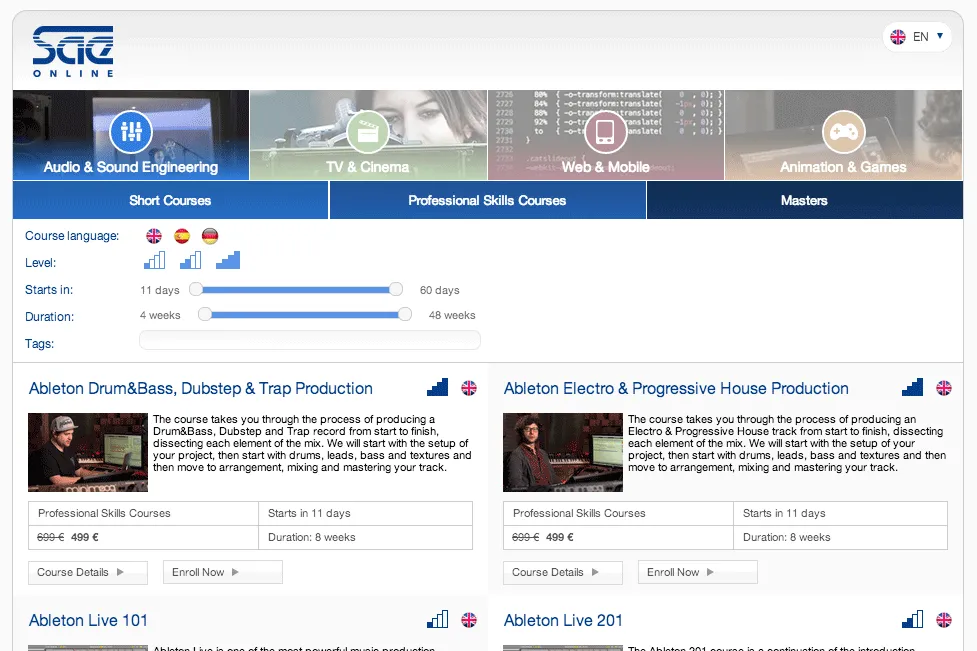
Task: Click Starts in slider left handle
Action: pos(196,289)
